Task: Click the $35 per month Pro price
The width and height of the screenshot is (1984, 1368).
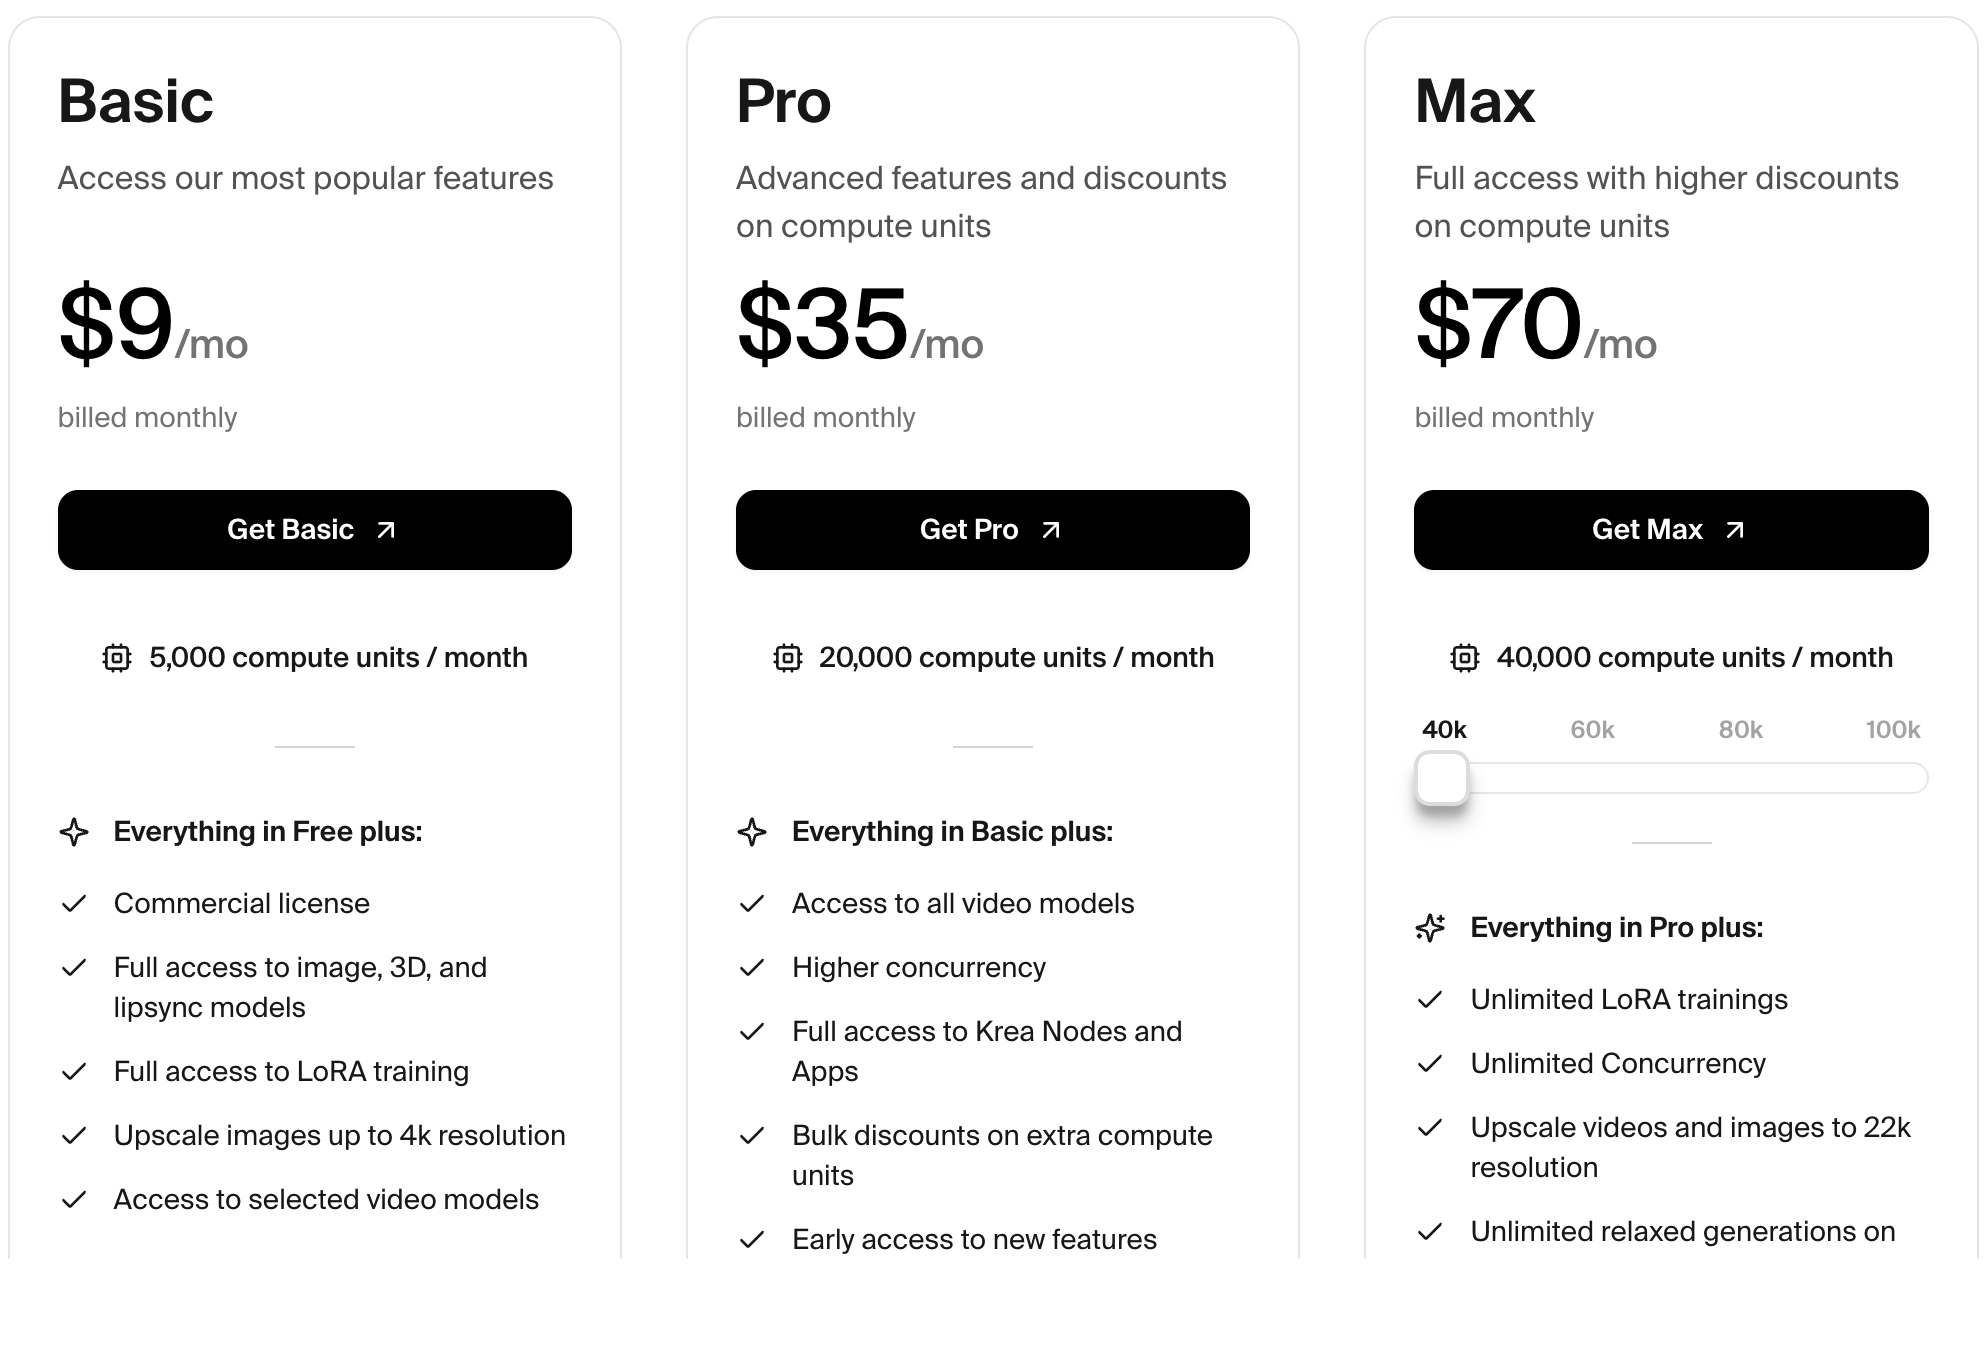Action: point(823,324)
